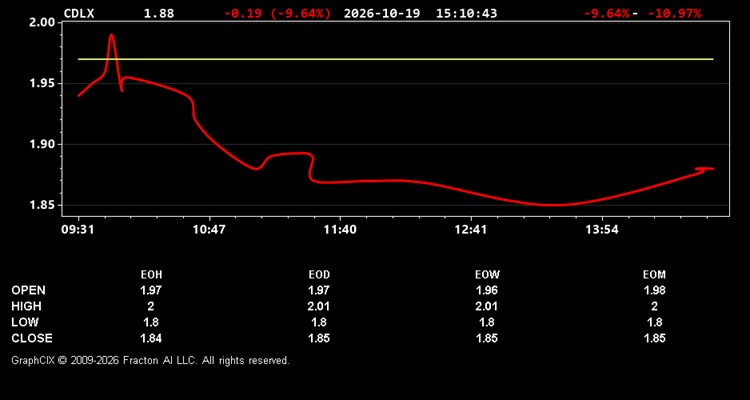Click the EOH HIGH value 2
Screen dimensions: 750x400
coord(151,306)
